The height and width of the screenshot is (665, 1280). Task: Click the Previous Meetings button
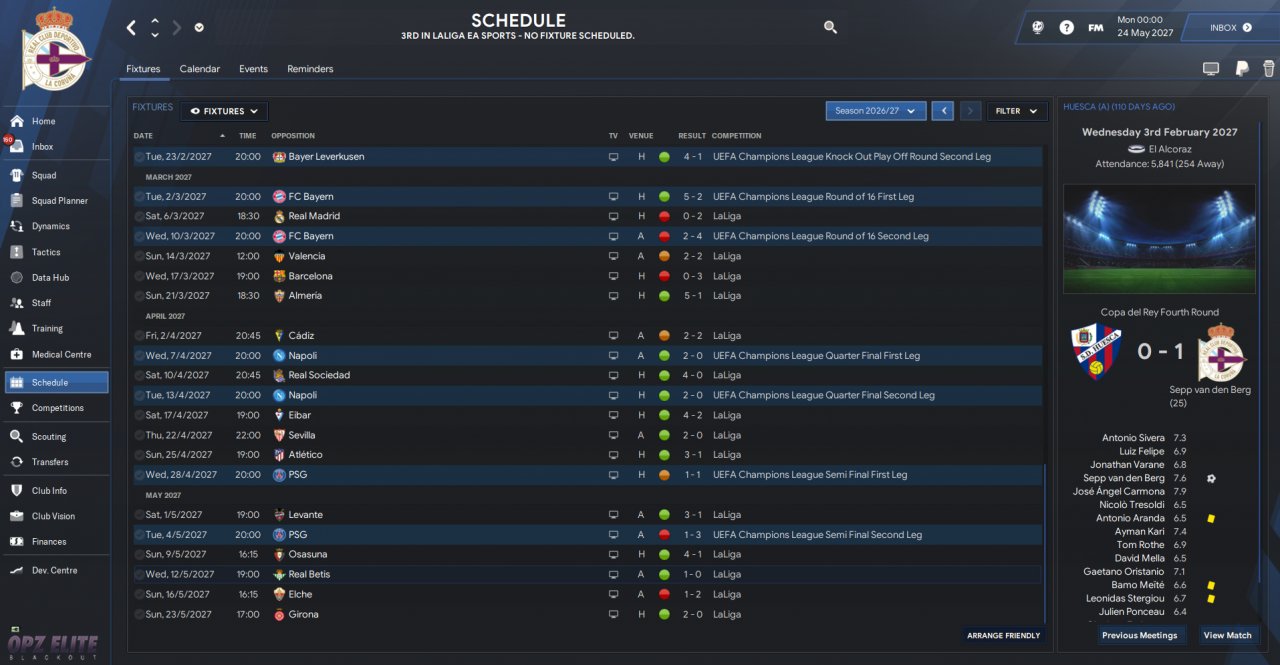[x=1139, y=635]
